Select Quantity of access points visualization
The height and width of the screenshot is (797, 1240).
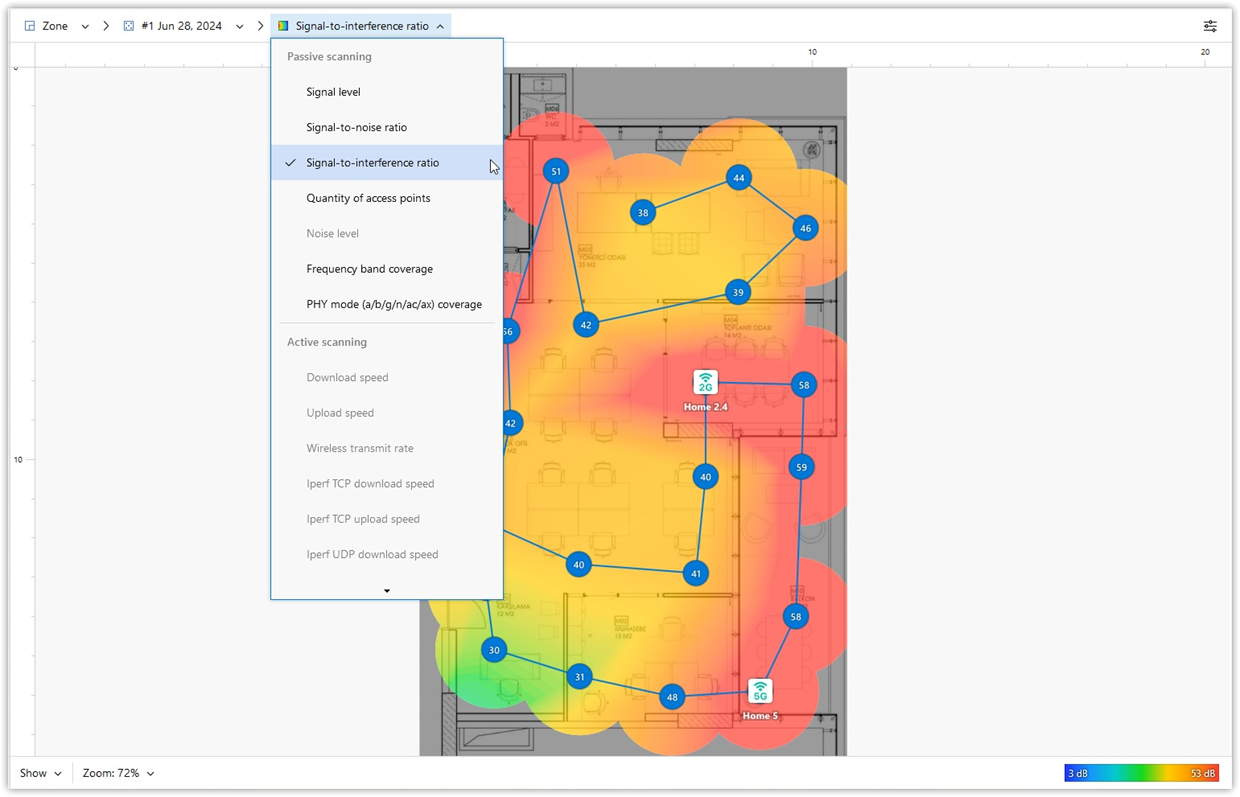coord(368,198)
